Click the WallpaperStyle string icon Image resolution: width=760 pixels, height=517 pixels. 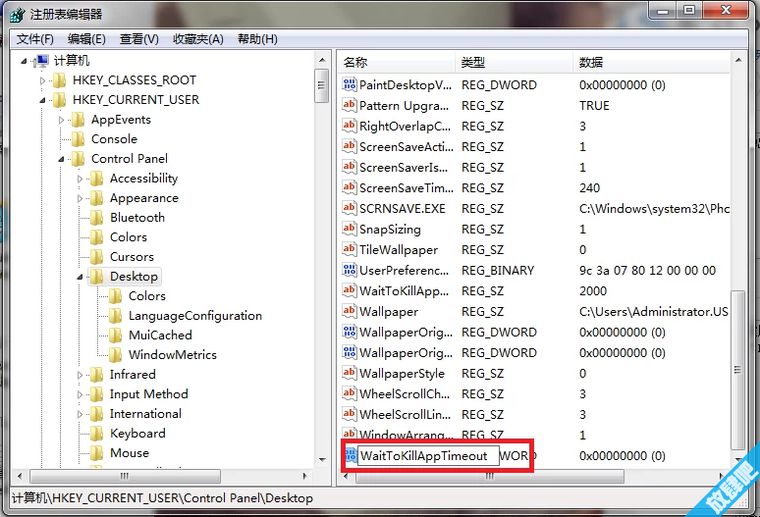[x=349, y=373]
